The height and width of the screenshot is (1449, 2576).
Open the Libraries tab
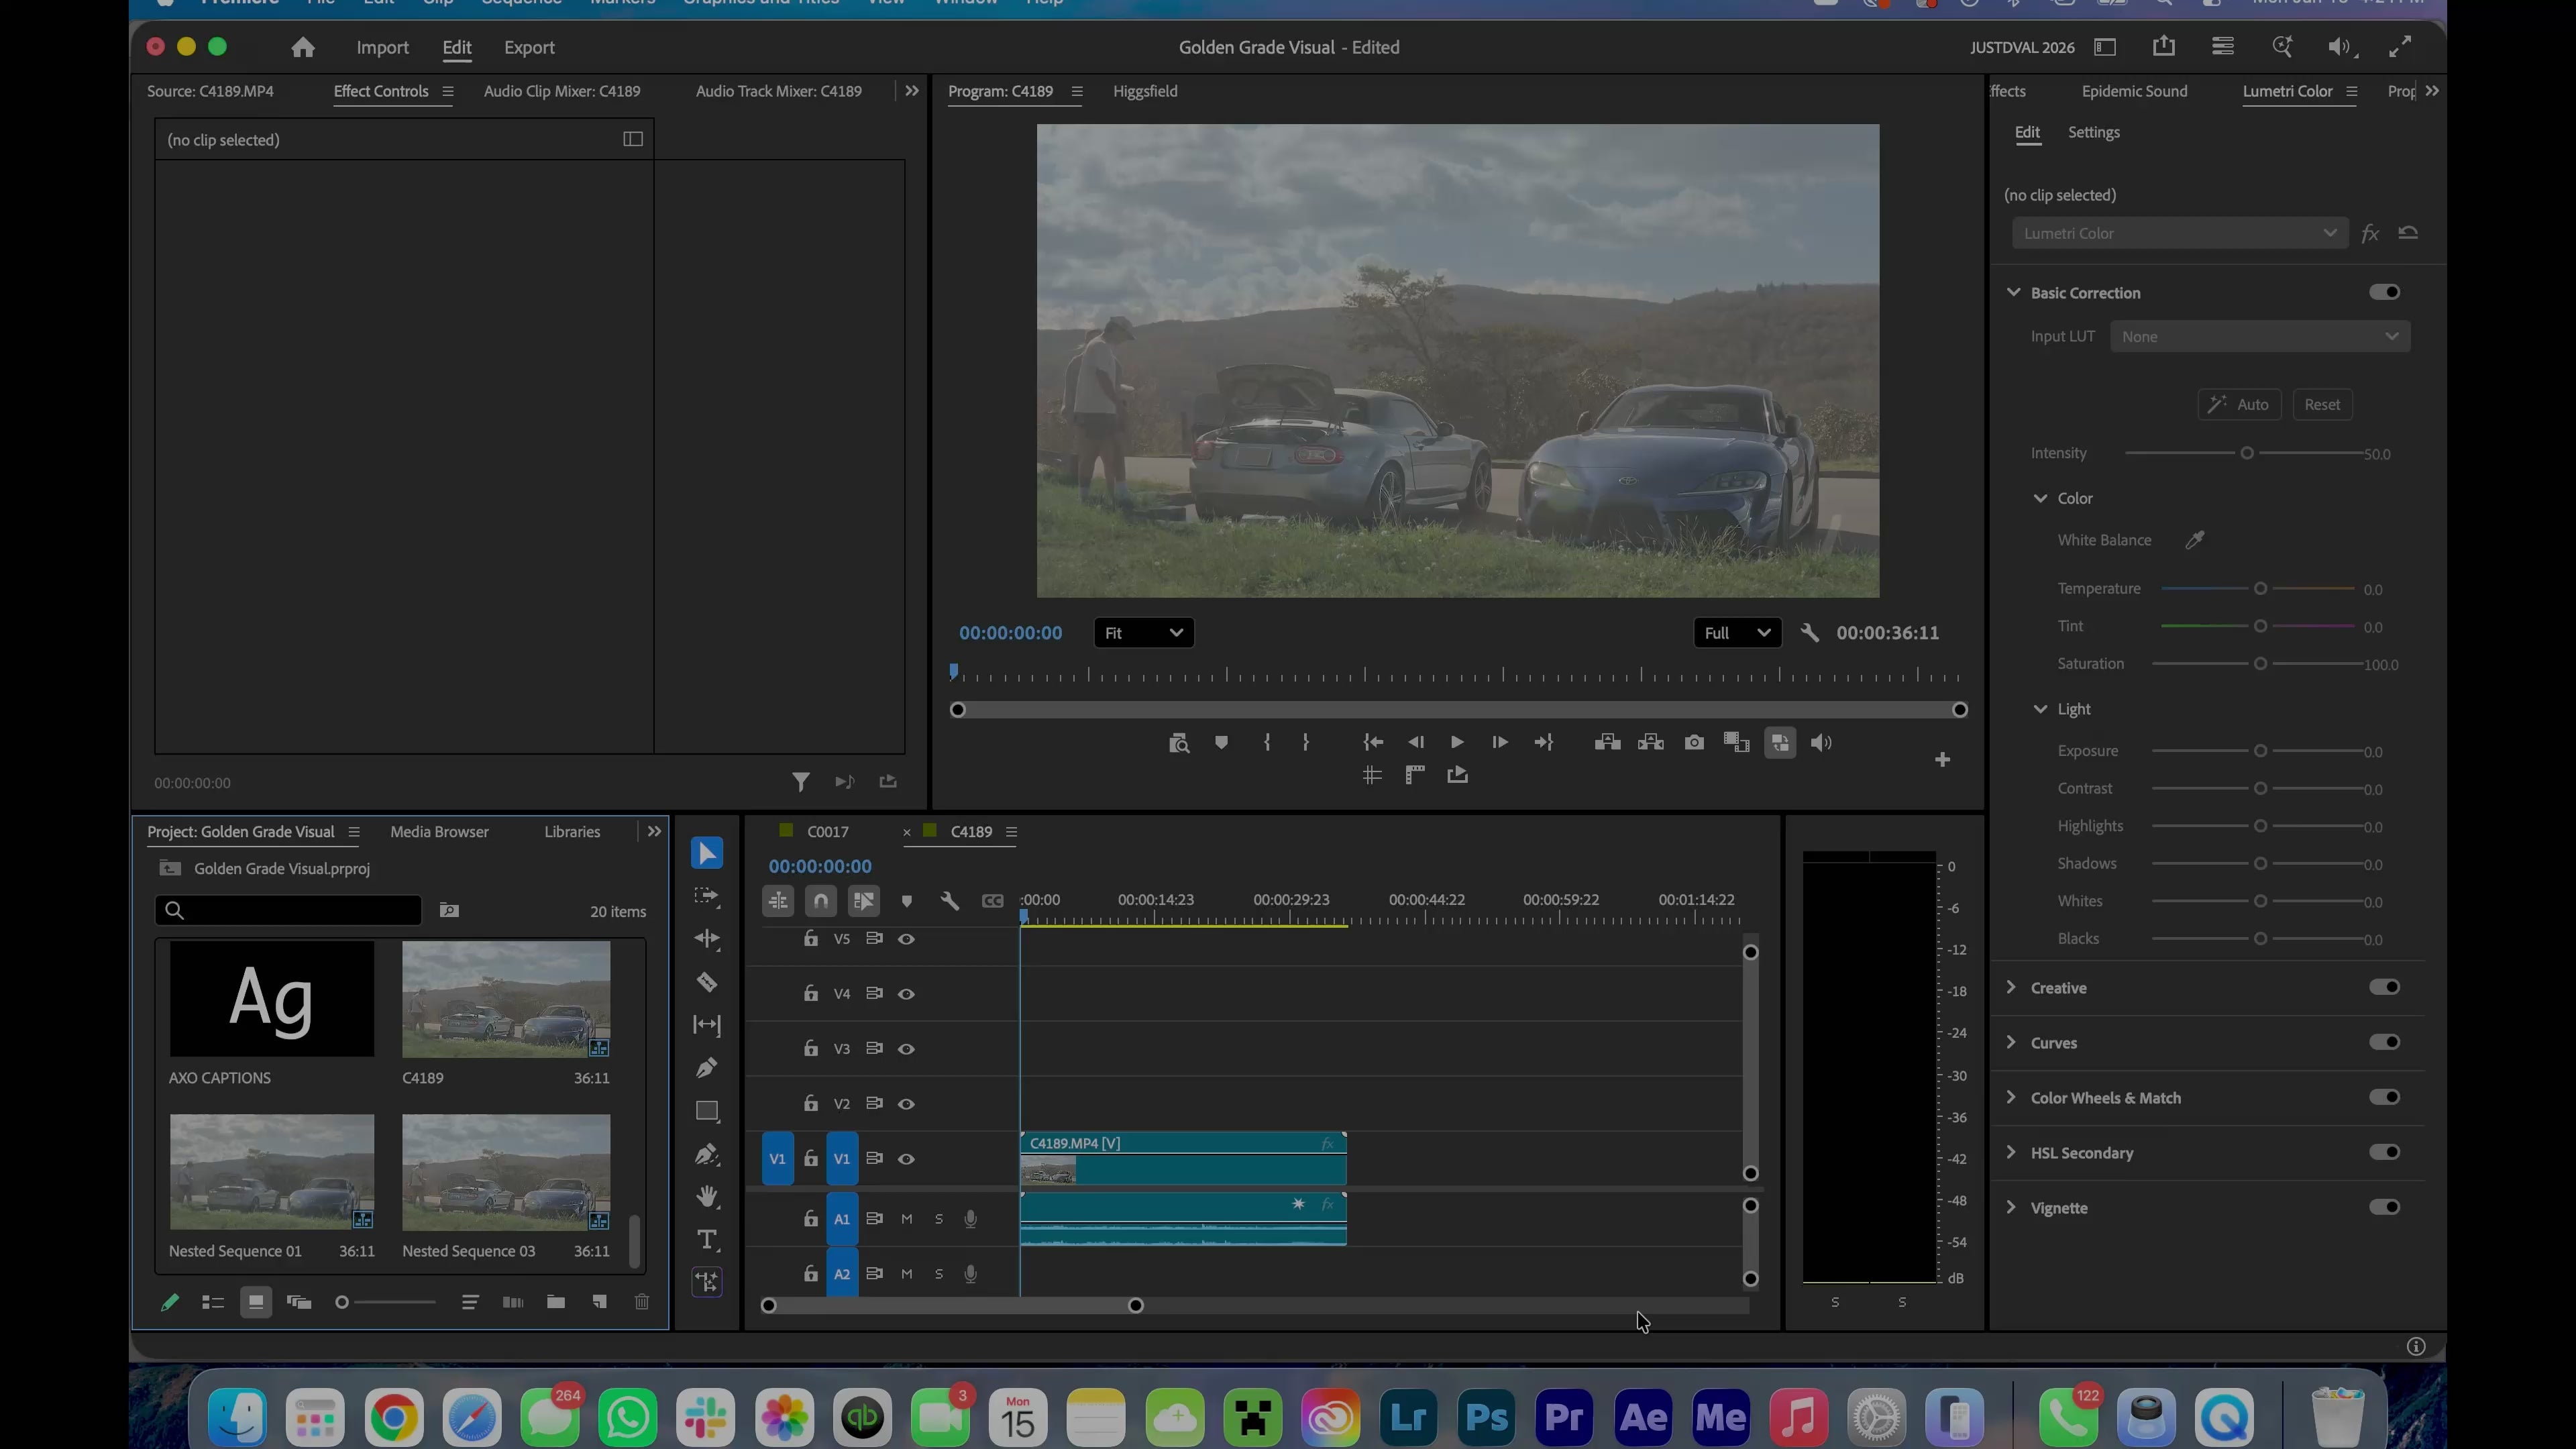572,832
